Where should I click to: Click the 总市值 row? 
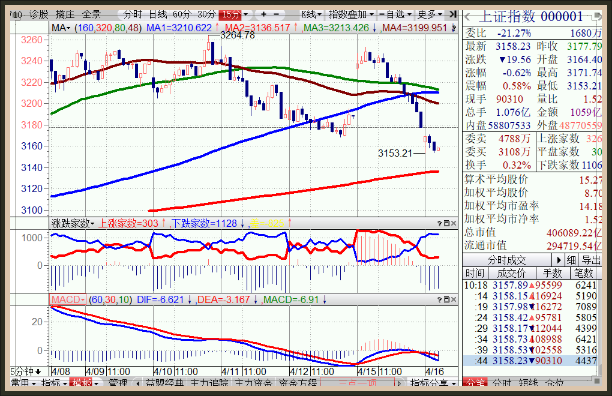[532, 233]
